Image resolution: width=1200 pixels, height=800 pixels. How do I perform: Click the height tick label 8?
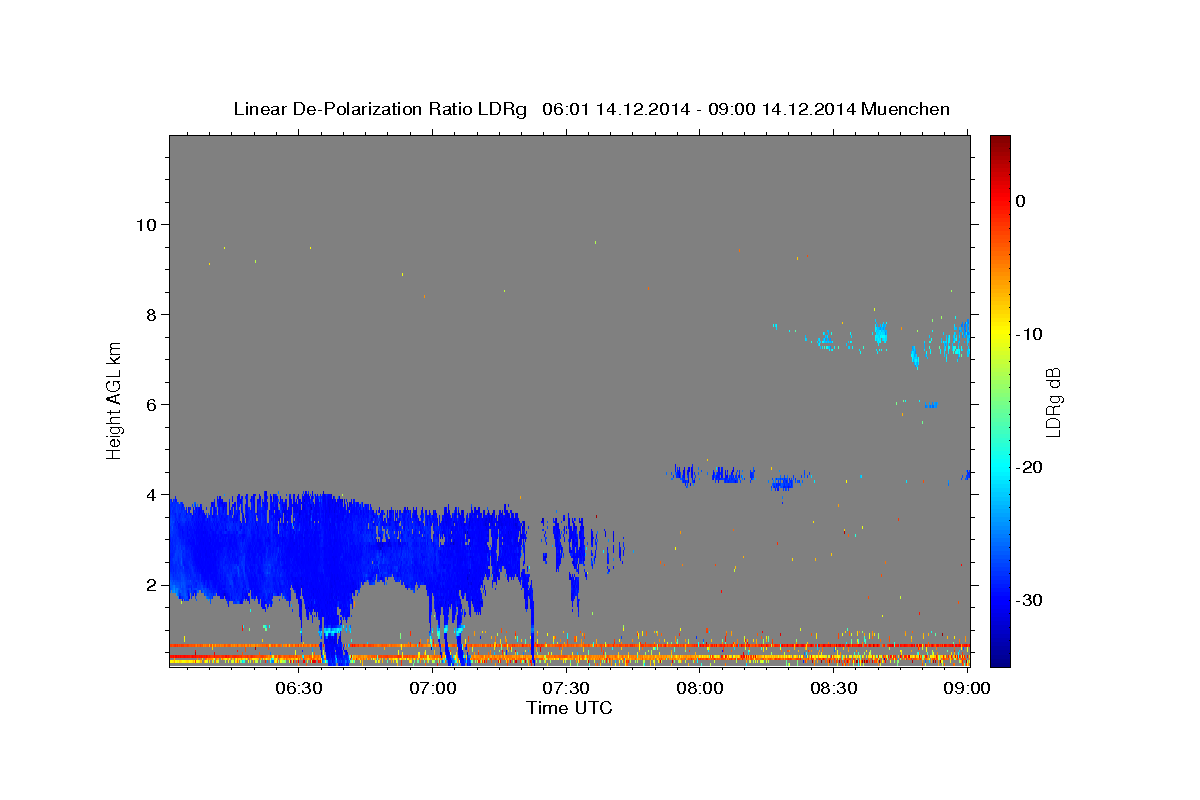152,314
